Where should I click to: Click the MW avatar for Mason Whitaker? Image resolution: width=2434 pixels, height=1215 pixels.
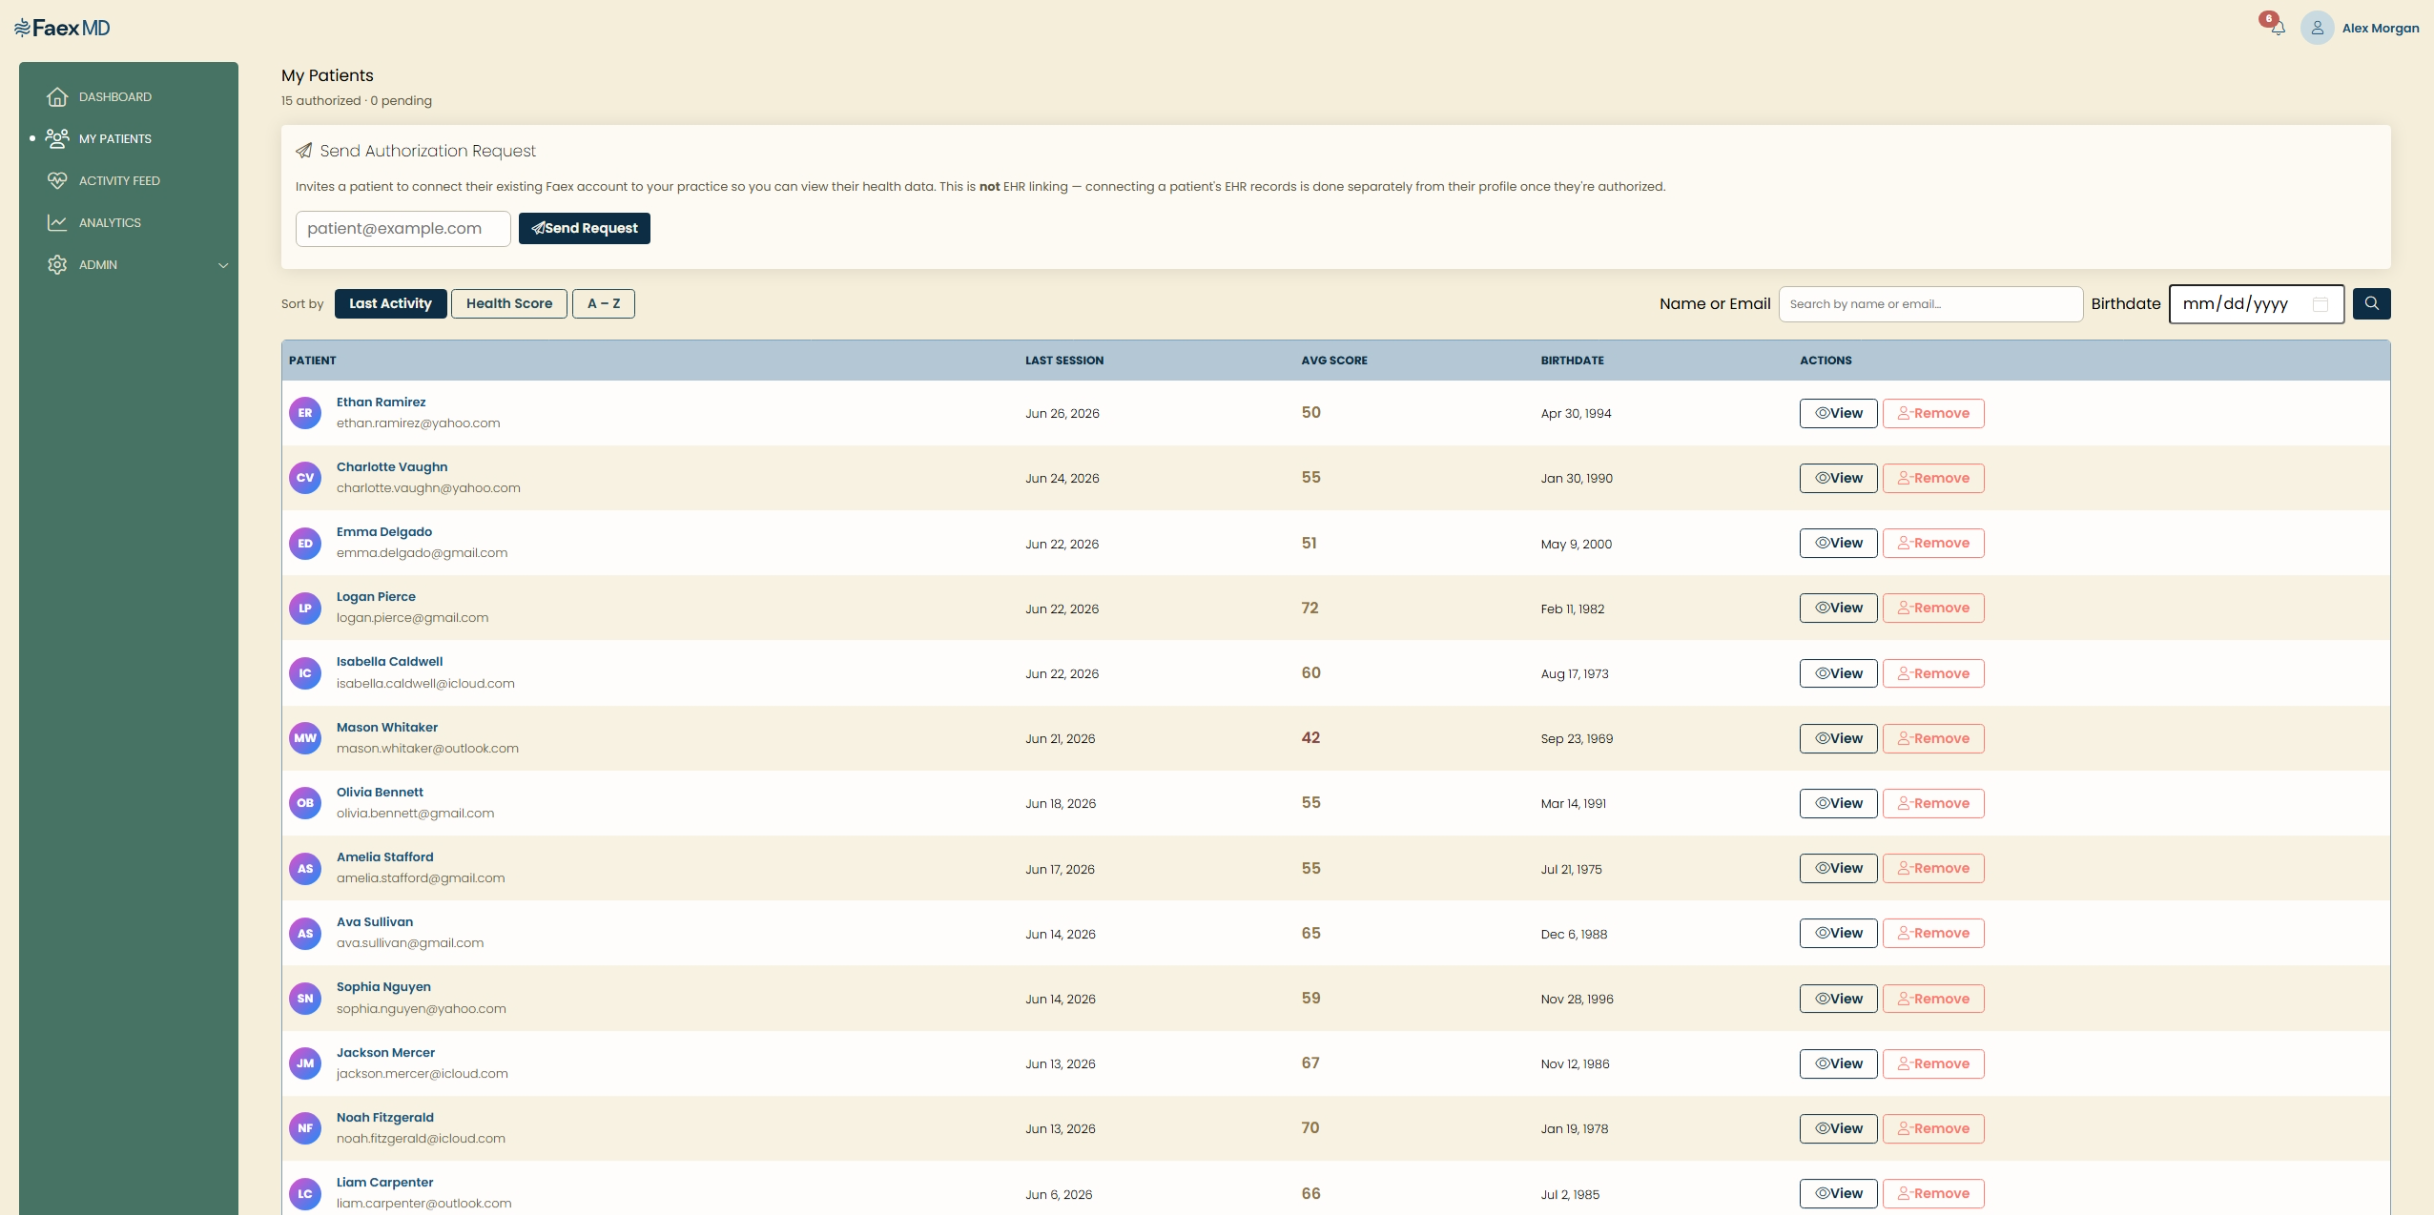click(x=305, y=738)
